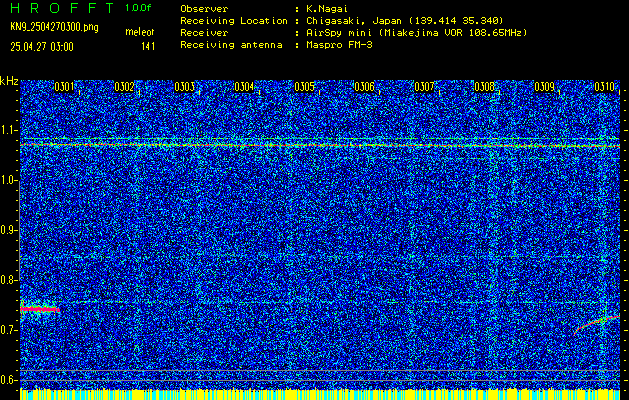Click the 0.8 kHz axis label
This screenshot has width=629, height=400.
point(8,280)
